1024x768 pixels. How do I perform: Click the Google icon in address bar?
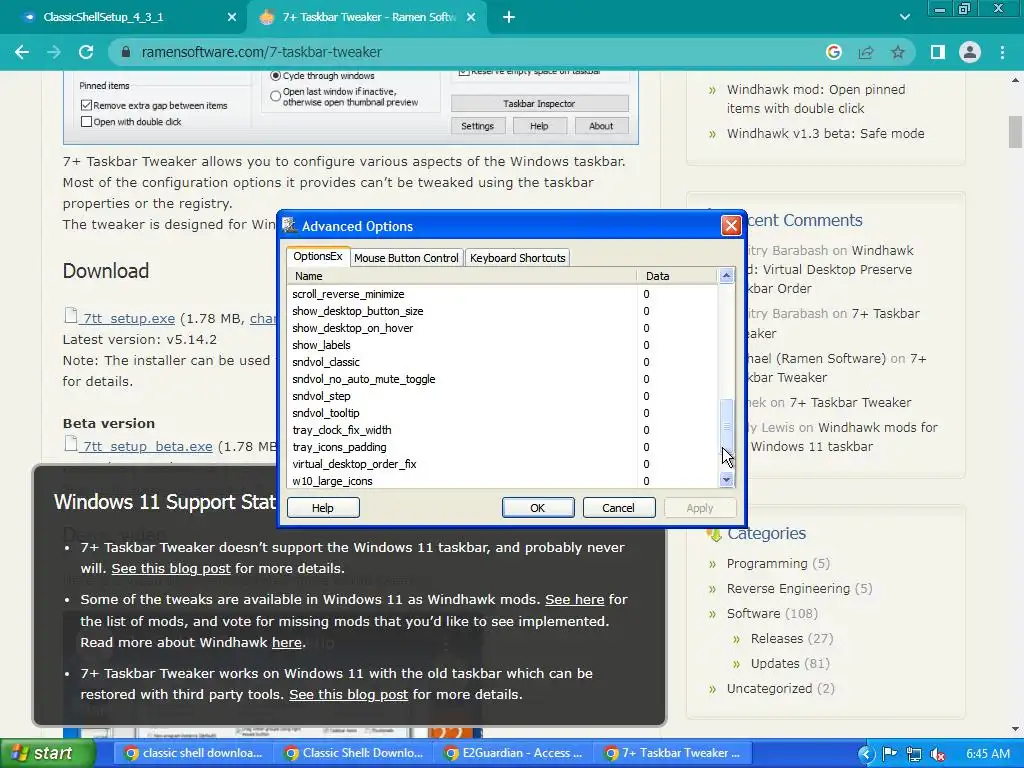(833, 52)
